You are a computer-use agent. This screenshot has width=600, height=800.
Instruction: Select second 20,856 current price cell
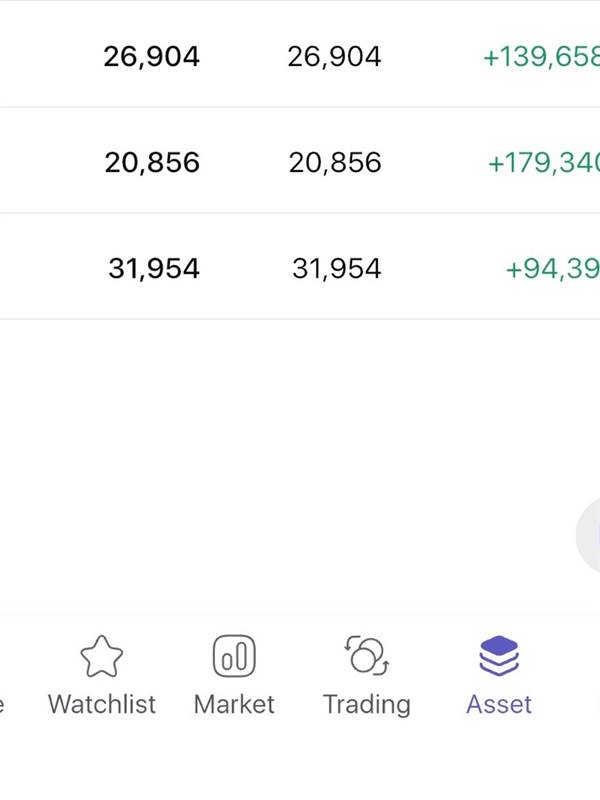tap(335, 163)
